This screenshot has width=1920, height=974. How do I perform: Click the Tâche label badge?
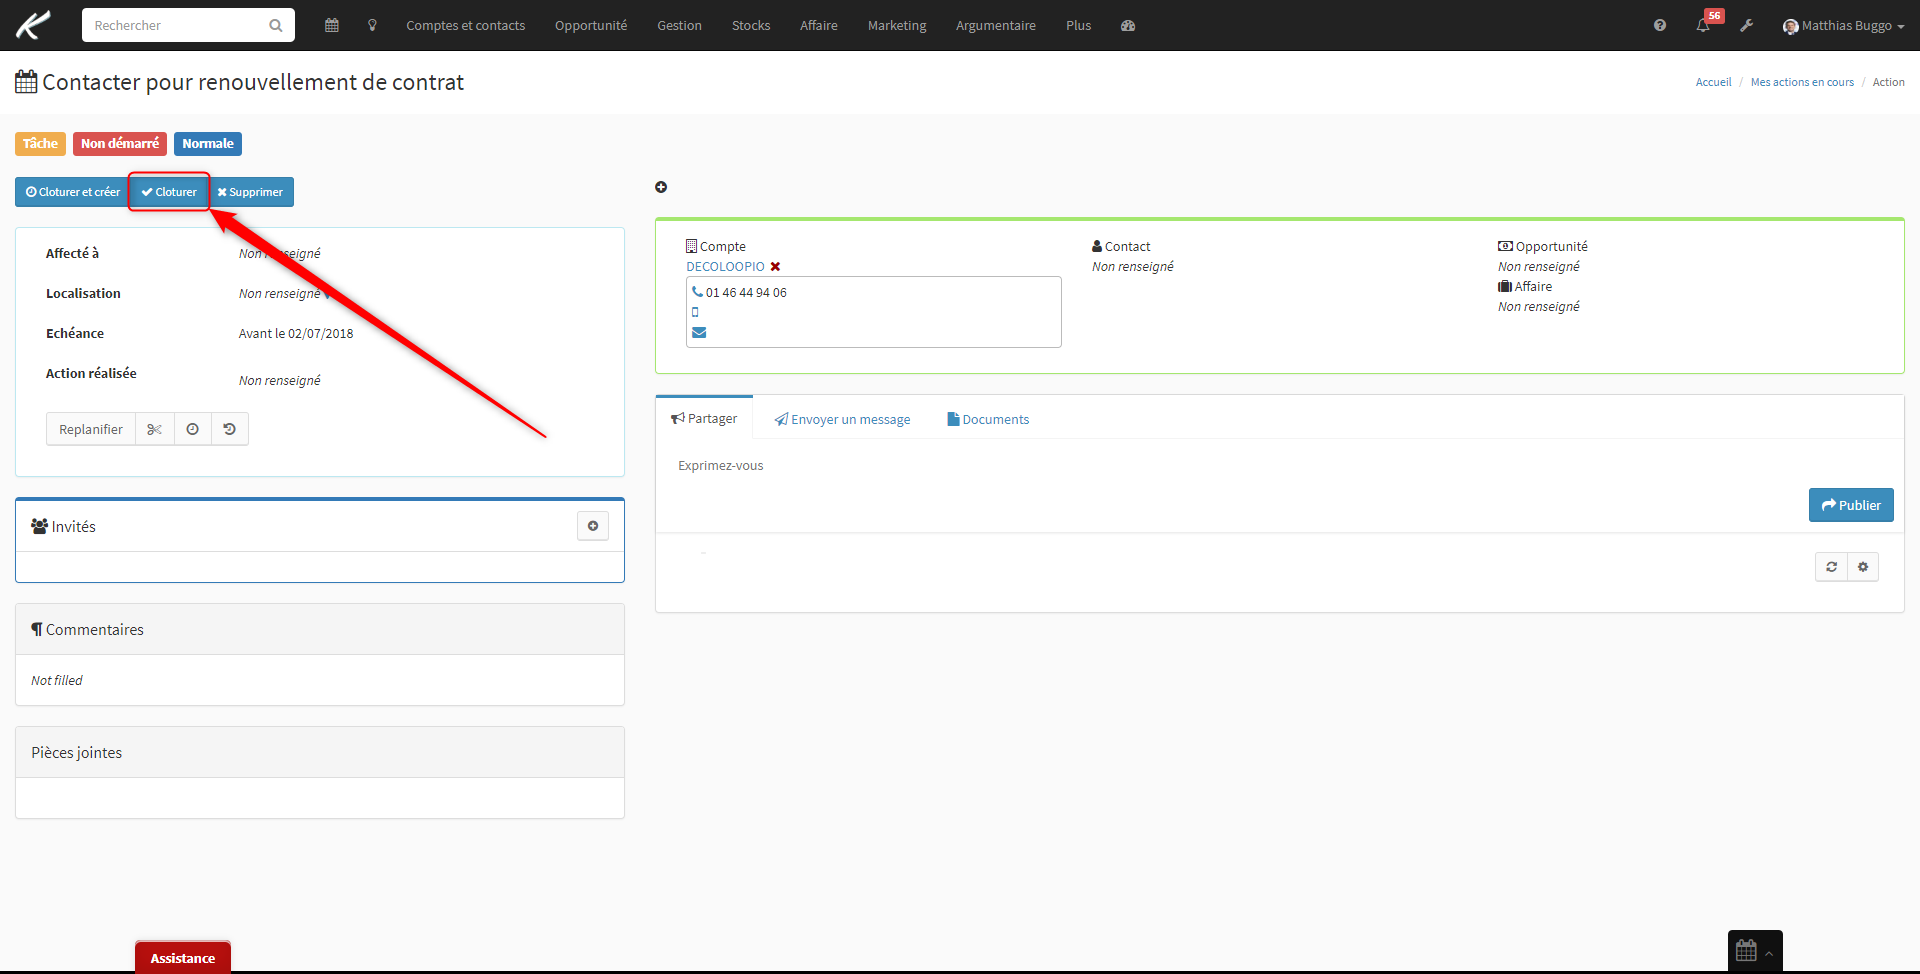click(x=40, y=144)
